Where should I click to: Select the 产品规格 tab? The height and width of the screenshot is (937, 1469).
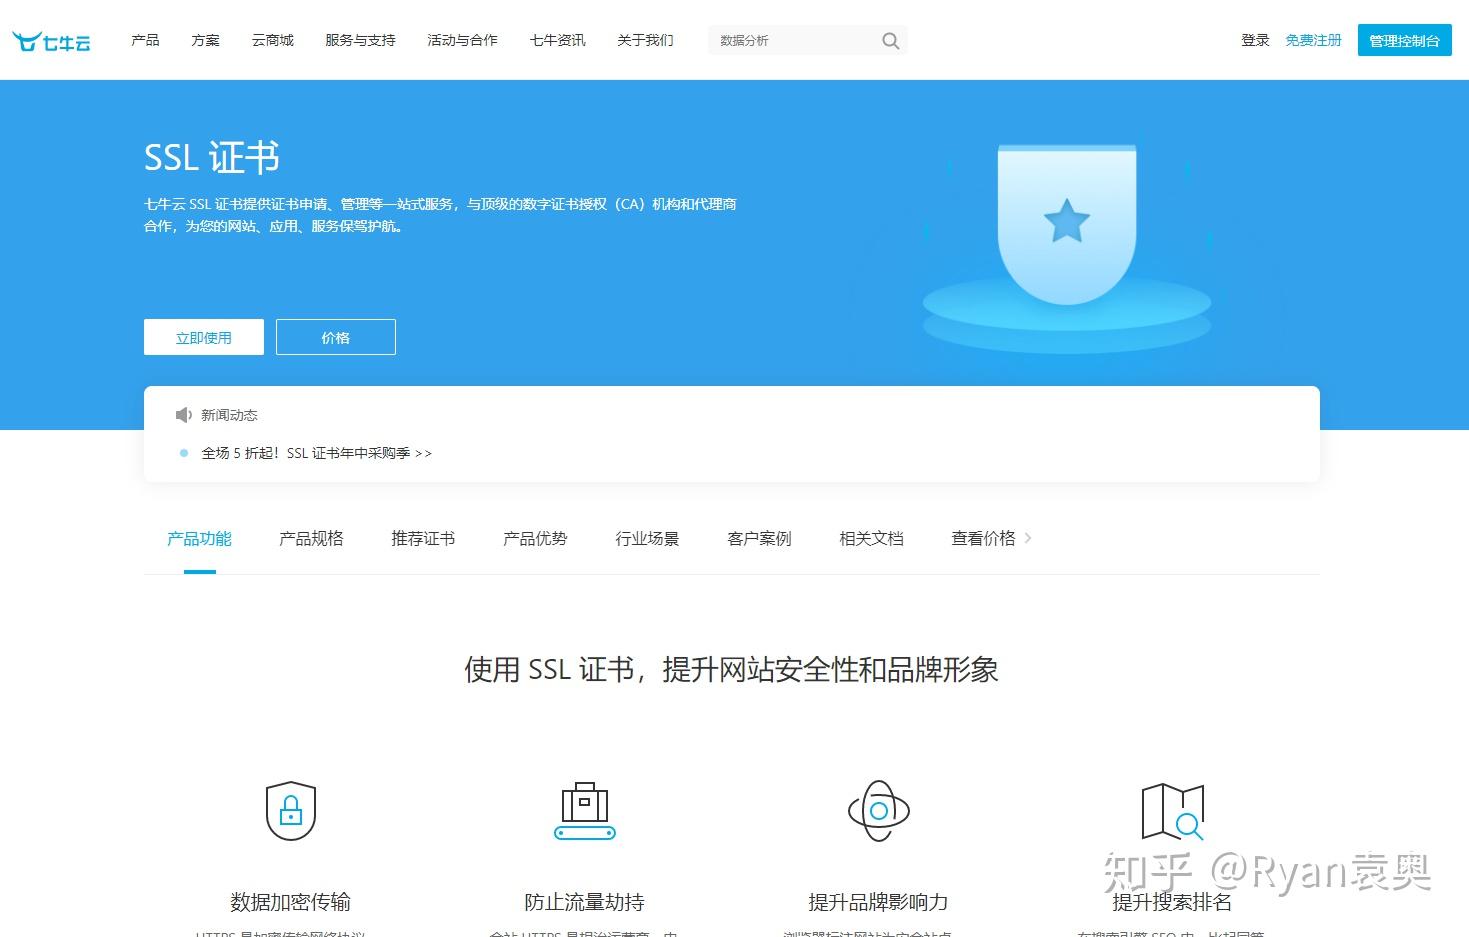[x=311, y=539]
